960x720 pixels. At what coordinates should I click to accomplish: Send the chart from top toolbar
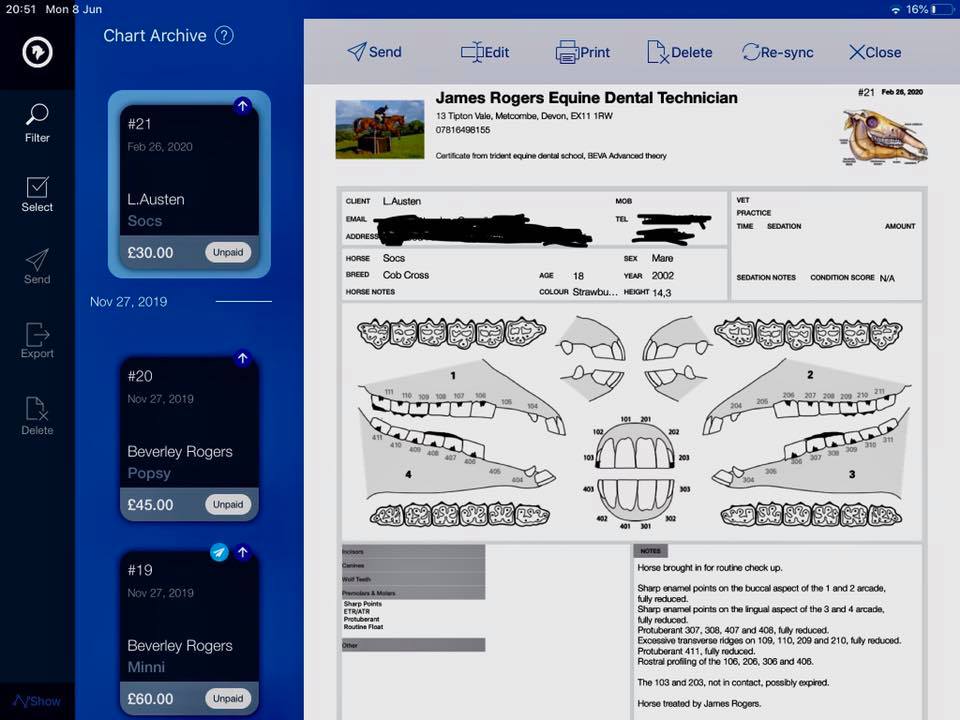coord(374,52)
